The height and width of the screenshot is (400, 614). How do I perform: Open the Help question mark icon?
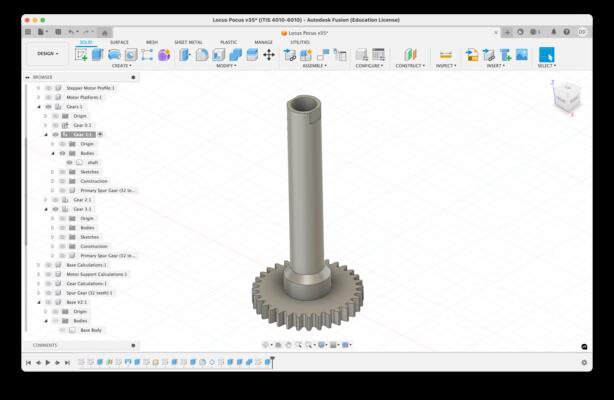click(x=567, y=32)
